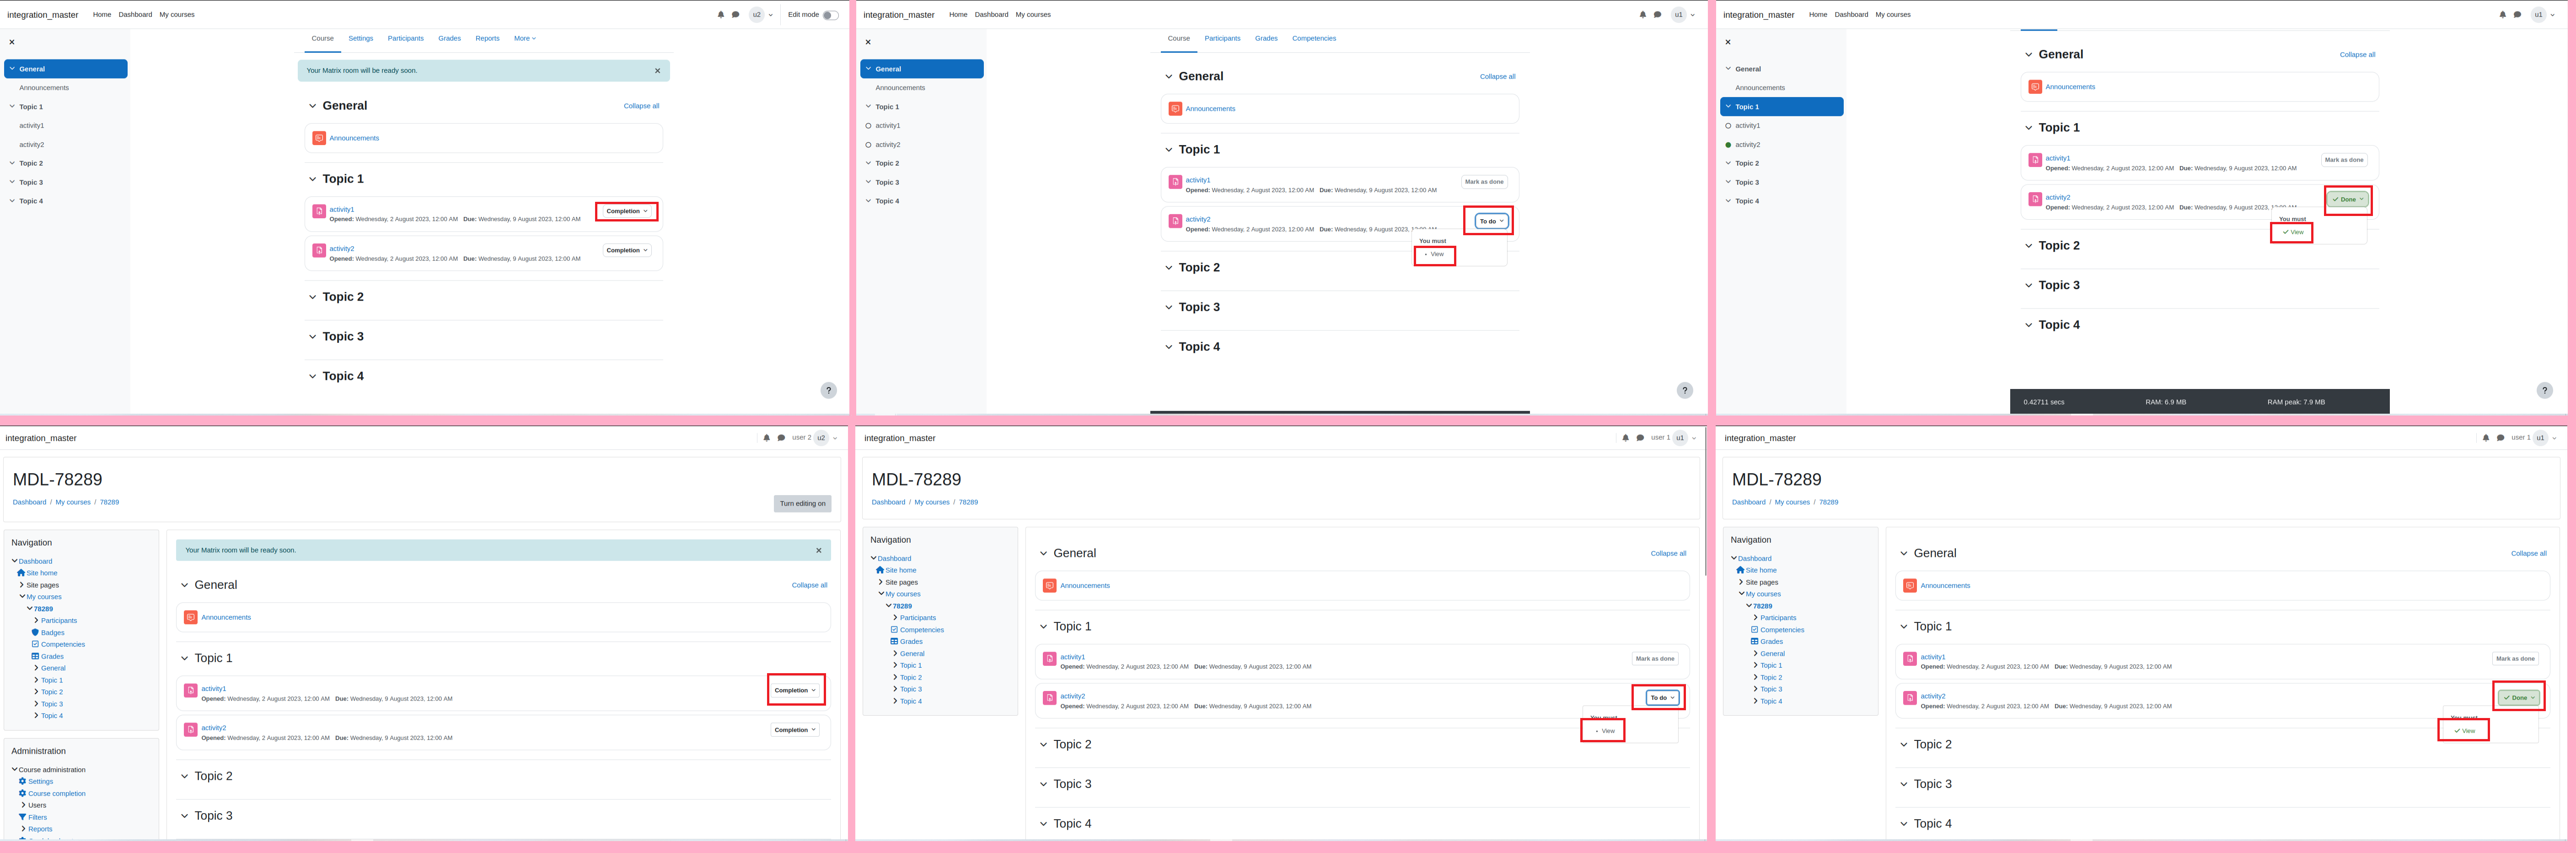
Task: Click Announcements forum icon in top-left panel
Action: pyautogui.click(x=319, y=138)
